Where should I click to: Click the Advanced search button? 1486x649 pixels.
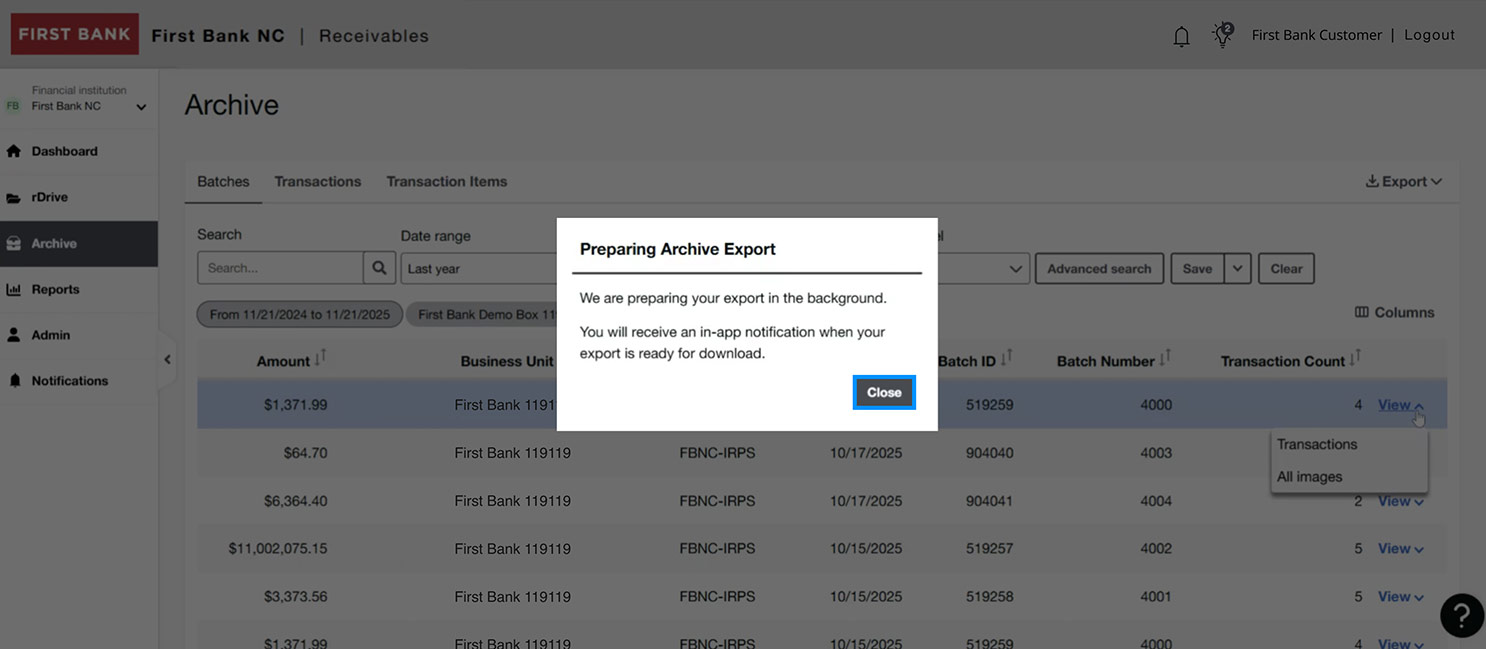point(1099,268)
